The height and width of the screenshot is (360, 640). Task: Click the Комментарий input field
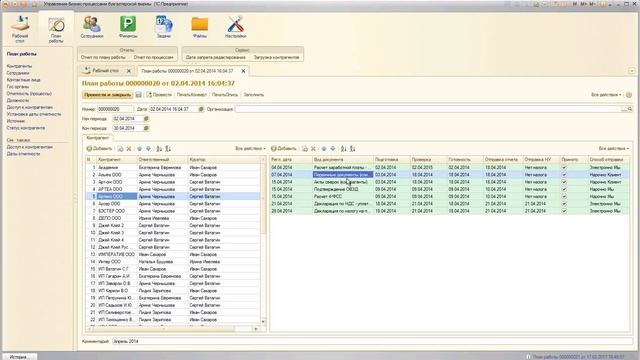pyautogui.click(x=372, y=341)
